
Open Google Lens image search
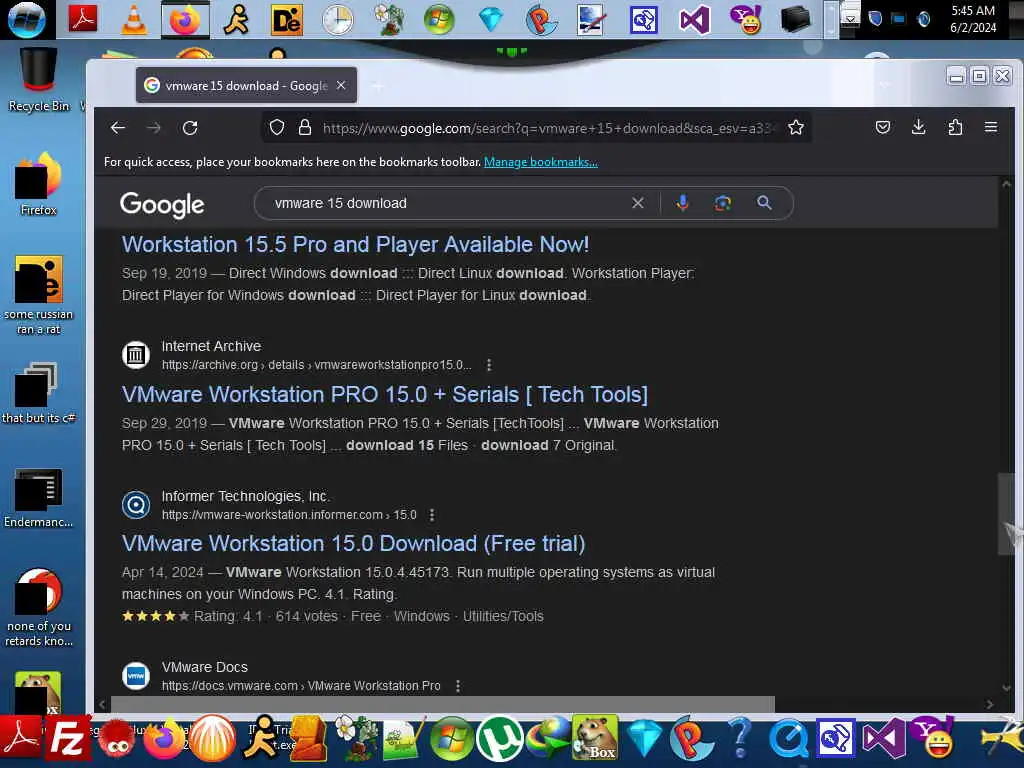pos(722,203)
